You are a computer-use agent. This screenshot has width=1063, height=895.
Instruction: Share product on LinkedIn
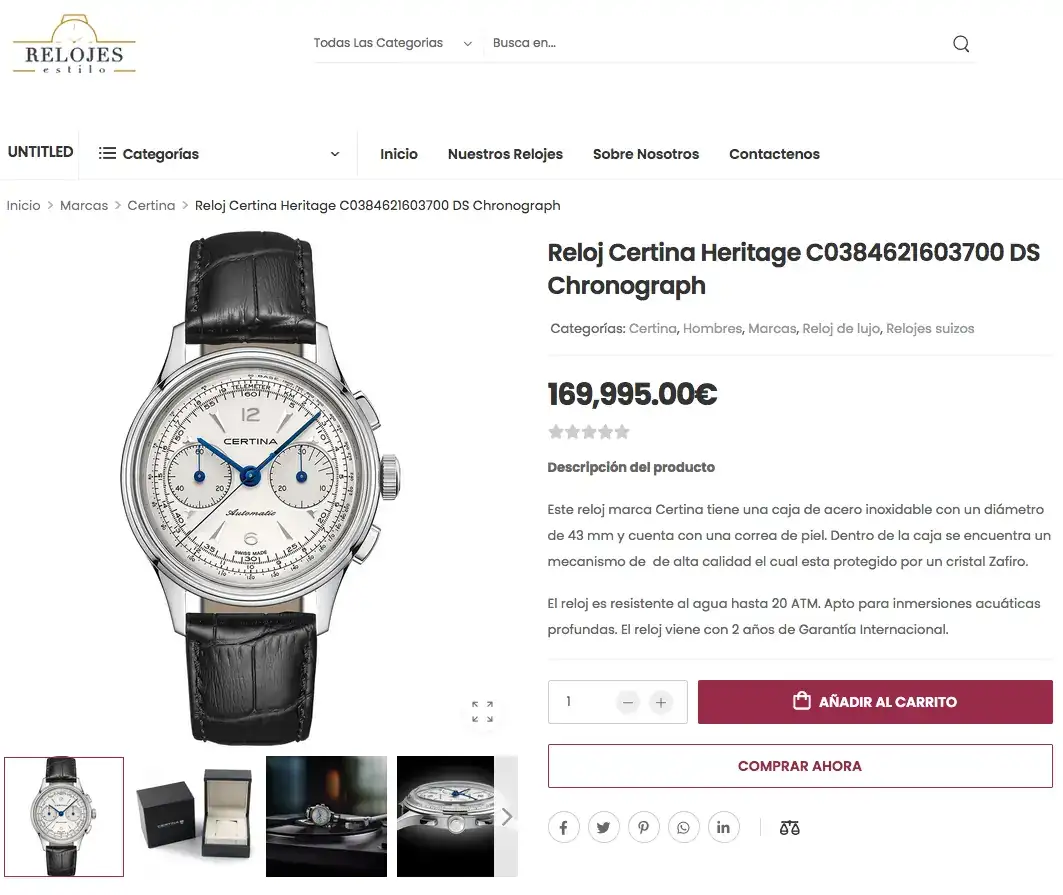coord(723,827)
